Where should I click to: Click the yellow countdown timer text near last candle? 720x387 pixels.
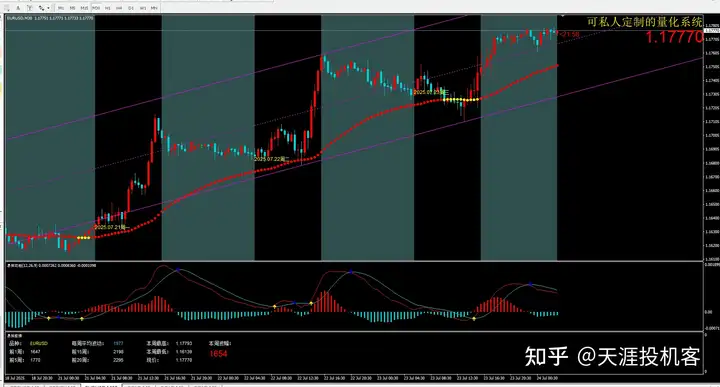(x=570, y=34)
